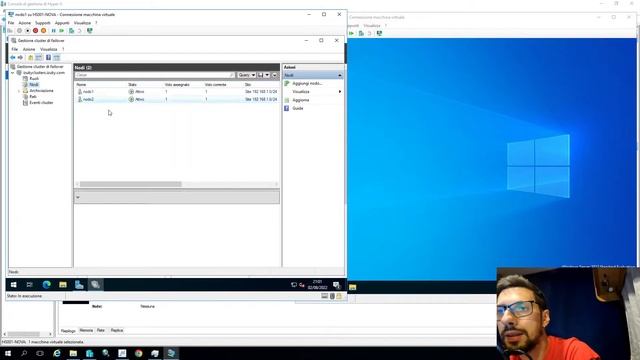Screen dimensions: 640x360
Task: Reset the node1 VM with green icon
Action: coord(62,31)
